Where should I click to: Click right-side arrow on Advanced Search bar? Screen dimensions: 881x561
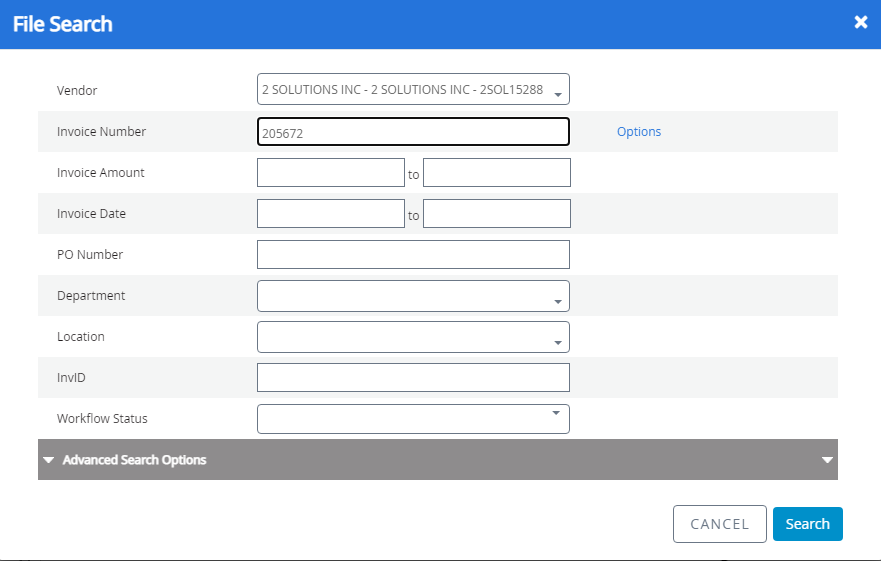826,460
